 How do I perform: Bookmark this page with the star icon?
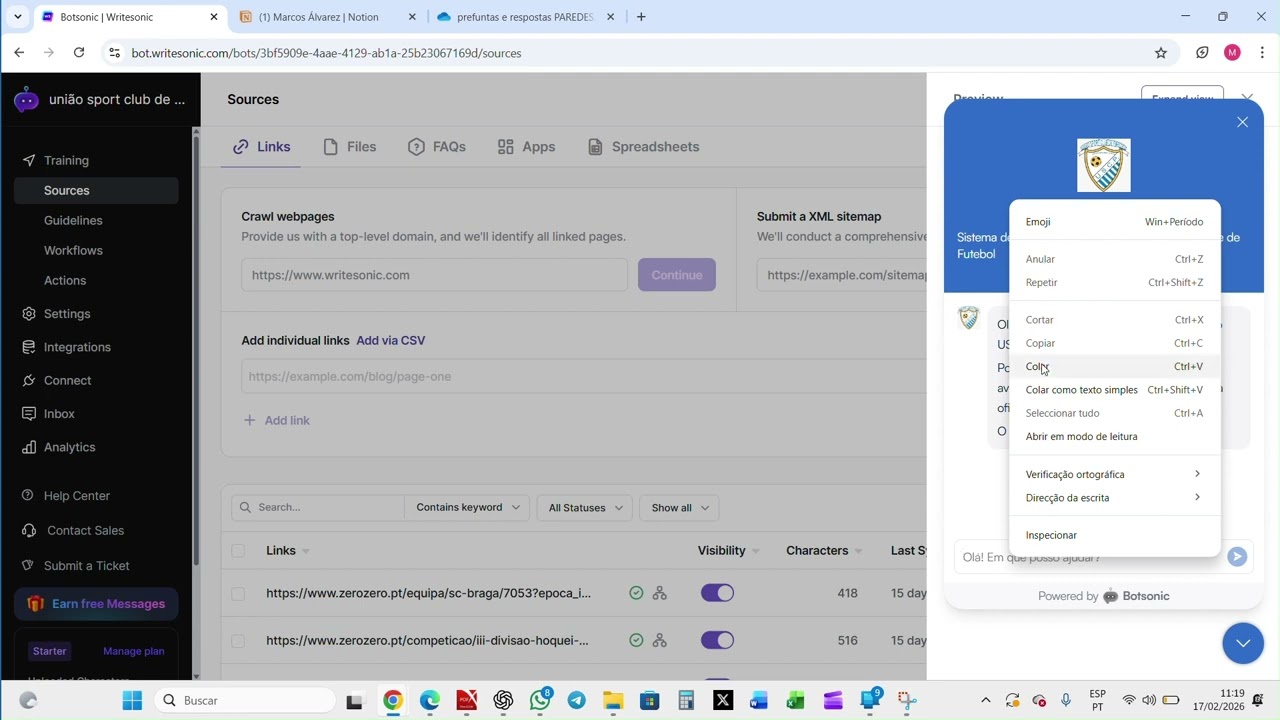coord(1161,53)
